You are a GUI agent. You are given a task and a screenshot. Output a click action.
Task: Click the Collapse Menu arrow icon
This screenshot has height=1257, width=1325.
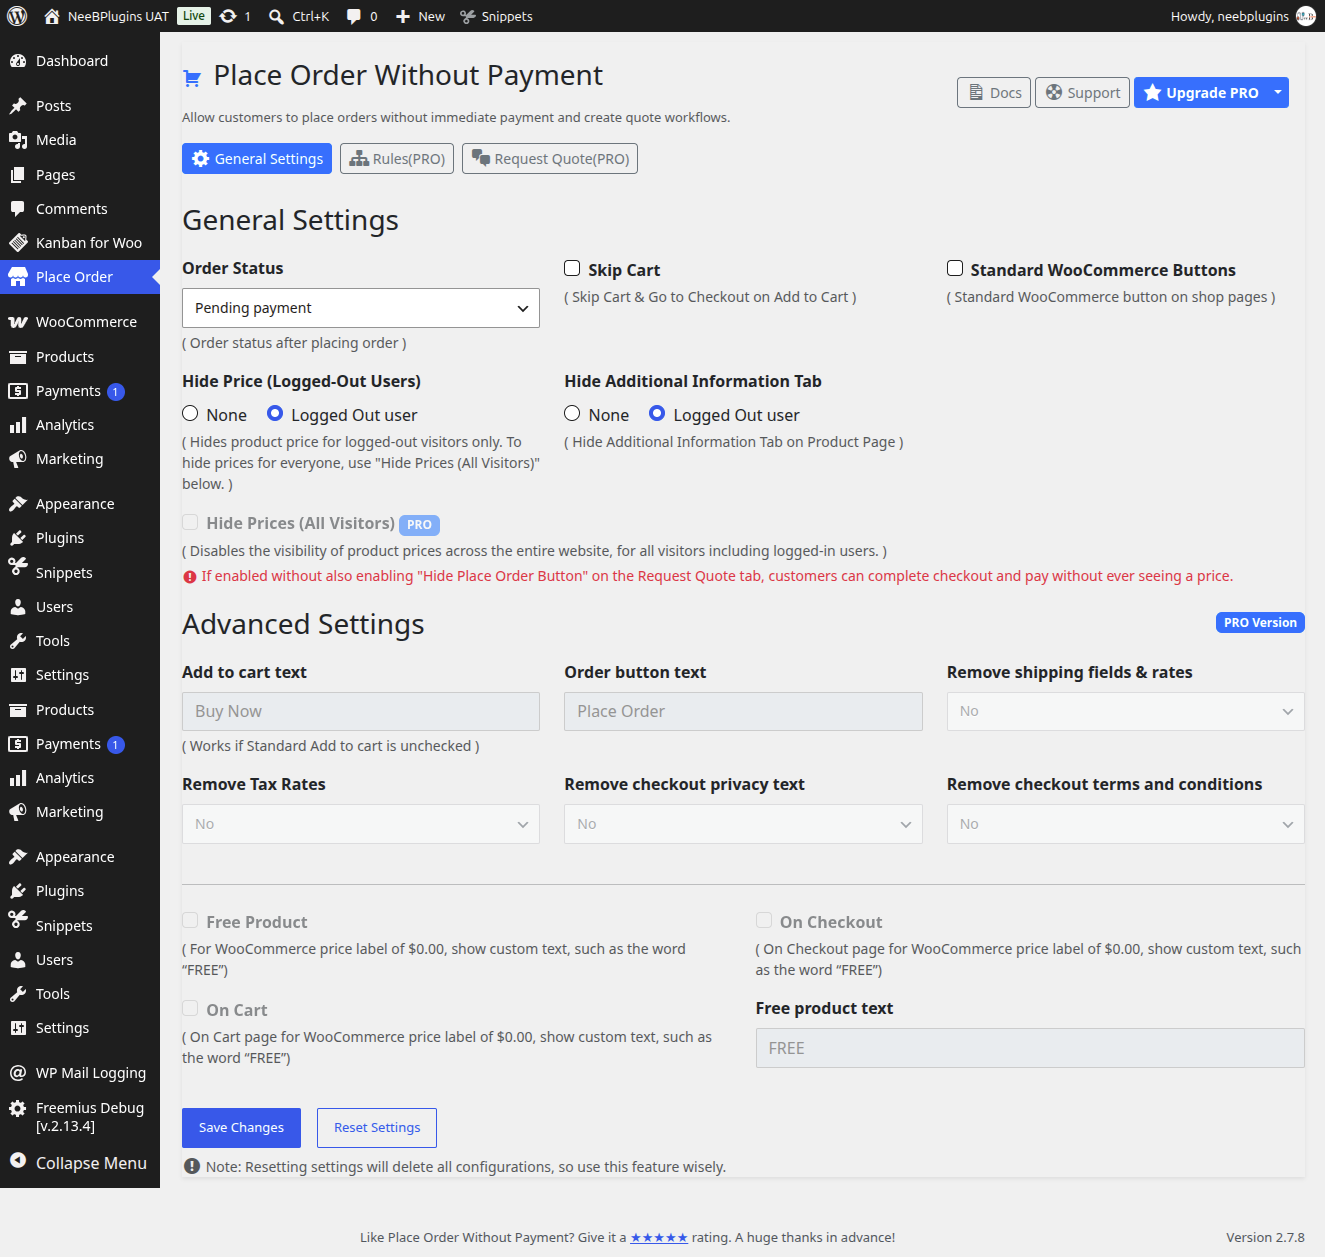tap(18, 1160)
